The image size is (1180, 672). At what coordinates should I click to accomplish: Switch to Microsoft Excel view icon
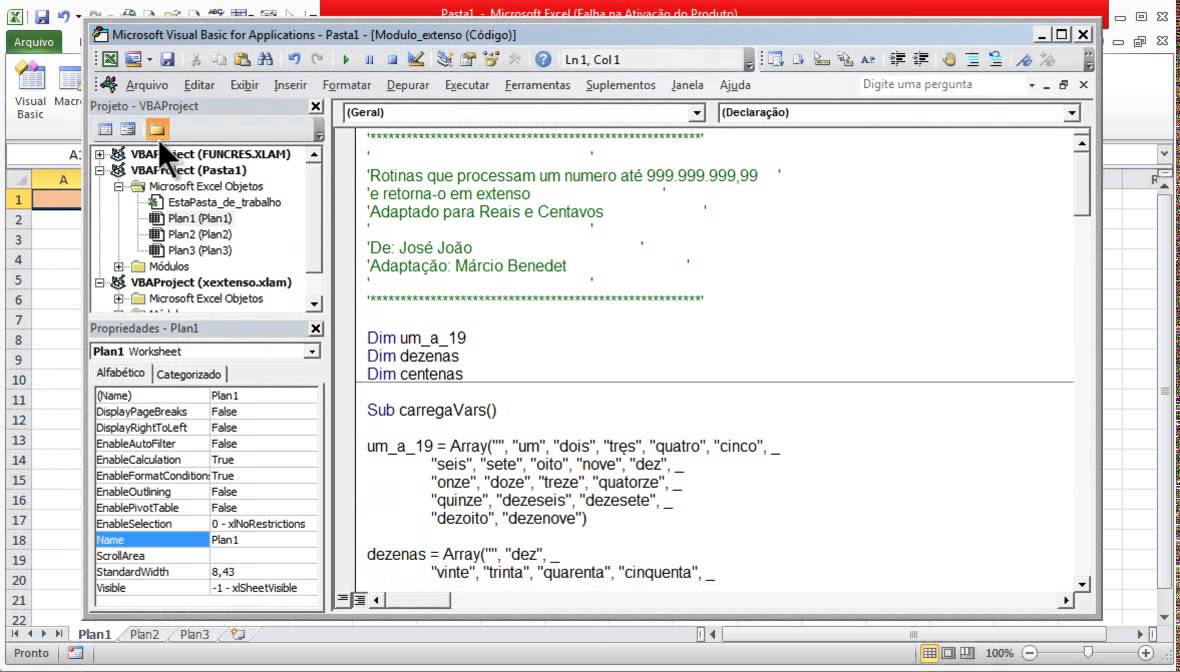(111, 59)
